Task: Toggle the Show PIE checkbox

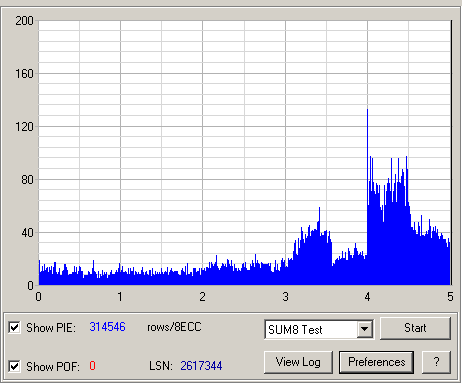Action: coord(14,327)
